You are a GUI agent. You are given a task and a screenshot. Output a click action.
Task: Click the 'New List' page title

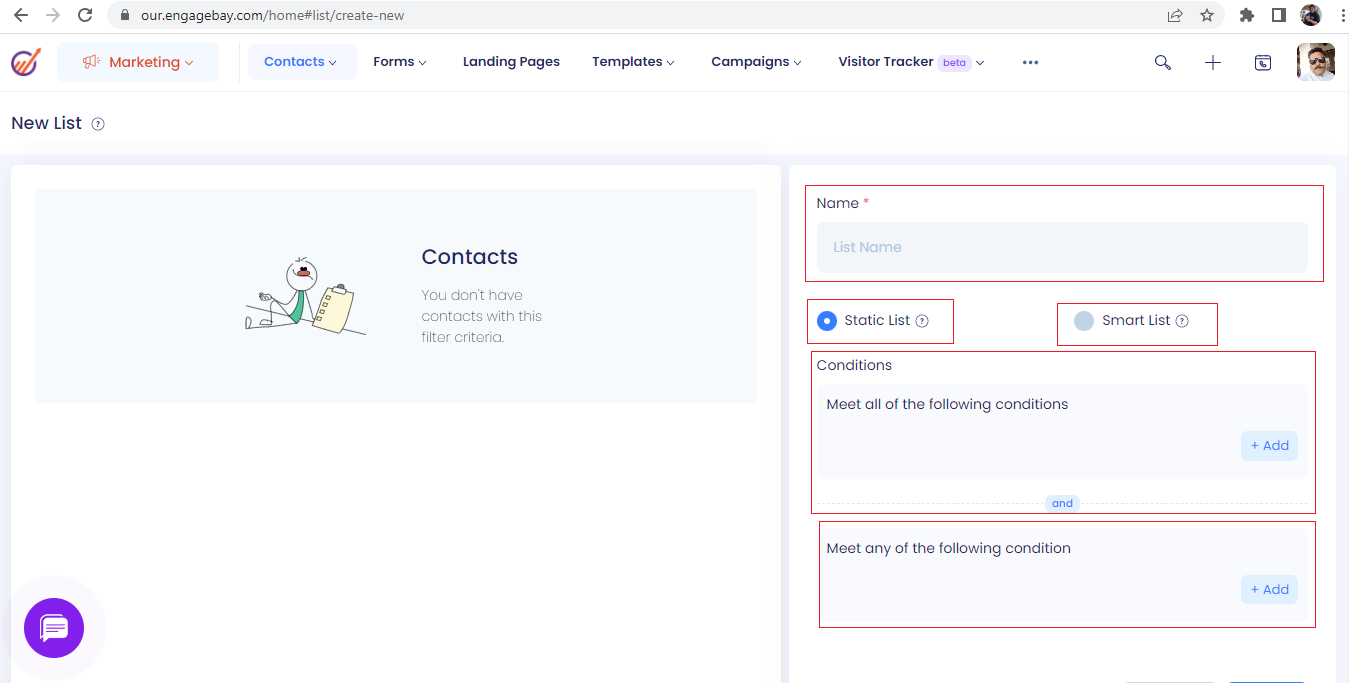[46, 123]
